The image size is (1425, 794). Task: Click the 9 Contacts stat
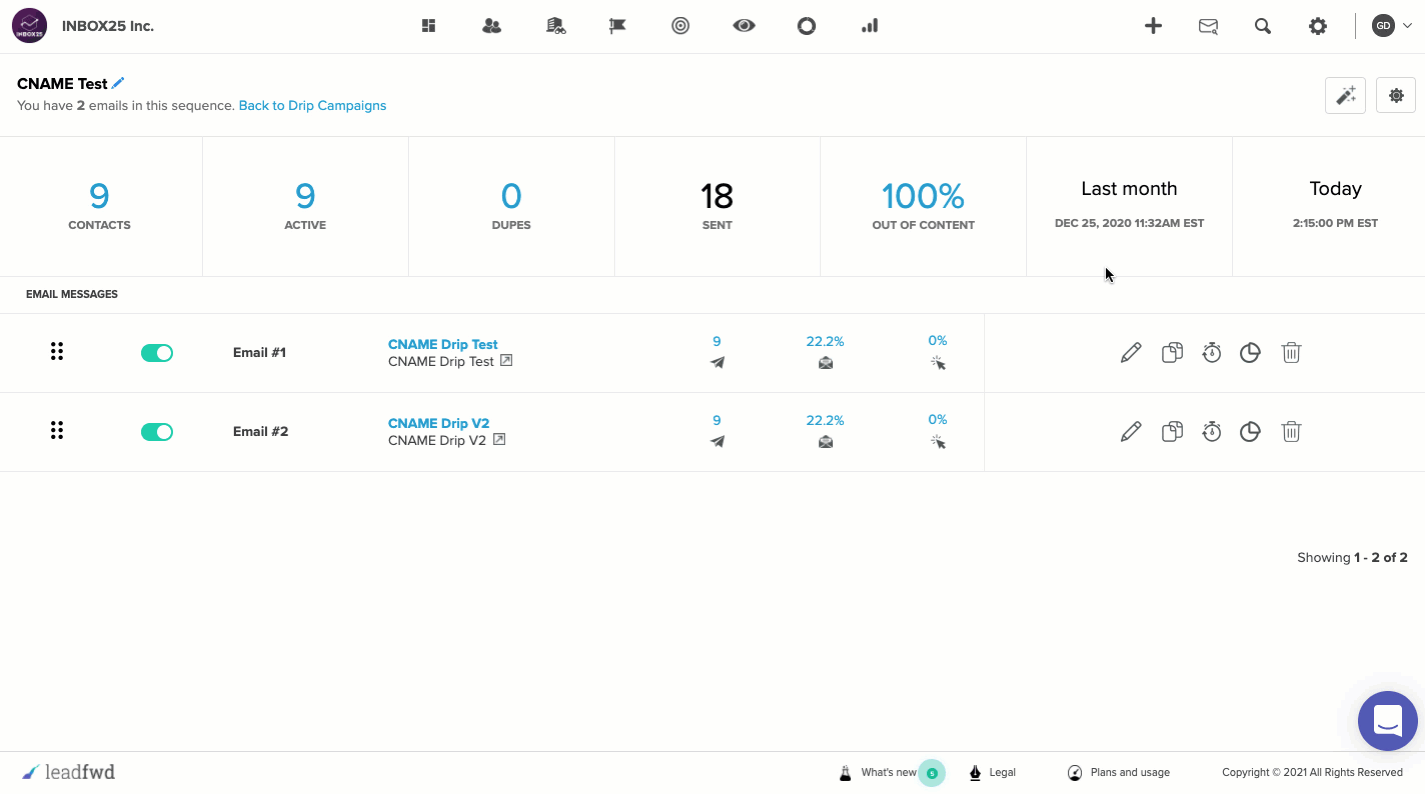[x=100, y=206]
